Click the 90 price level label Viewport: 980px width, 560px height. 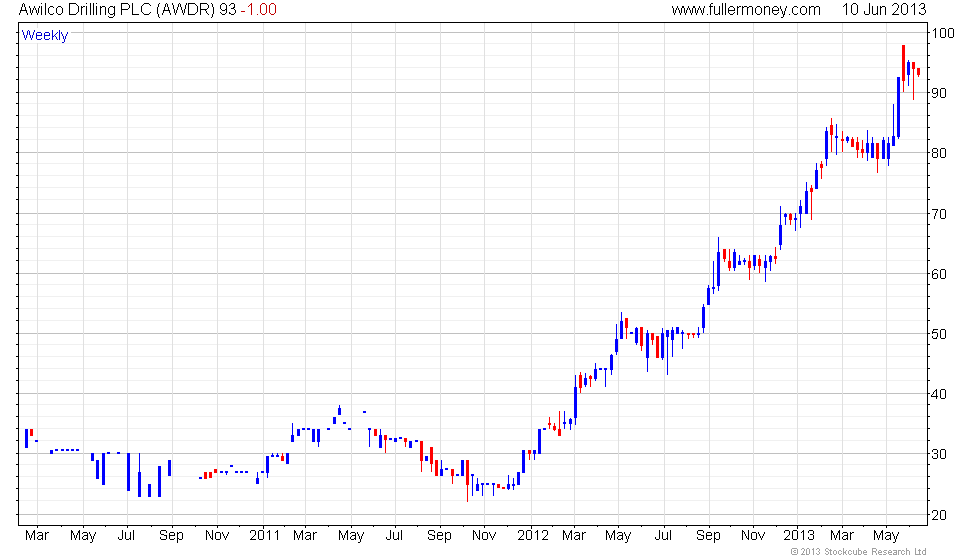tap(939, 94)
